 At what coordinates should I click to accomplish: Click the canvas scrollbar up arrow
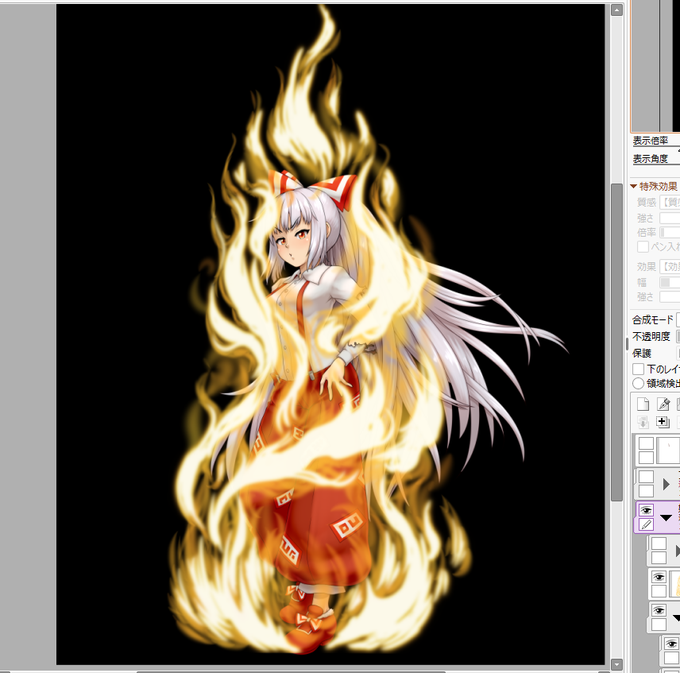click(x=617, y=10)
